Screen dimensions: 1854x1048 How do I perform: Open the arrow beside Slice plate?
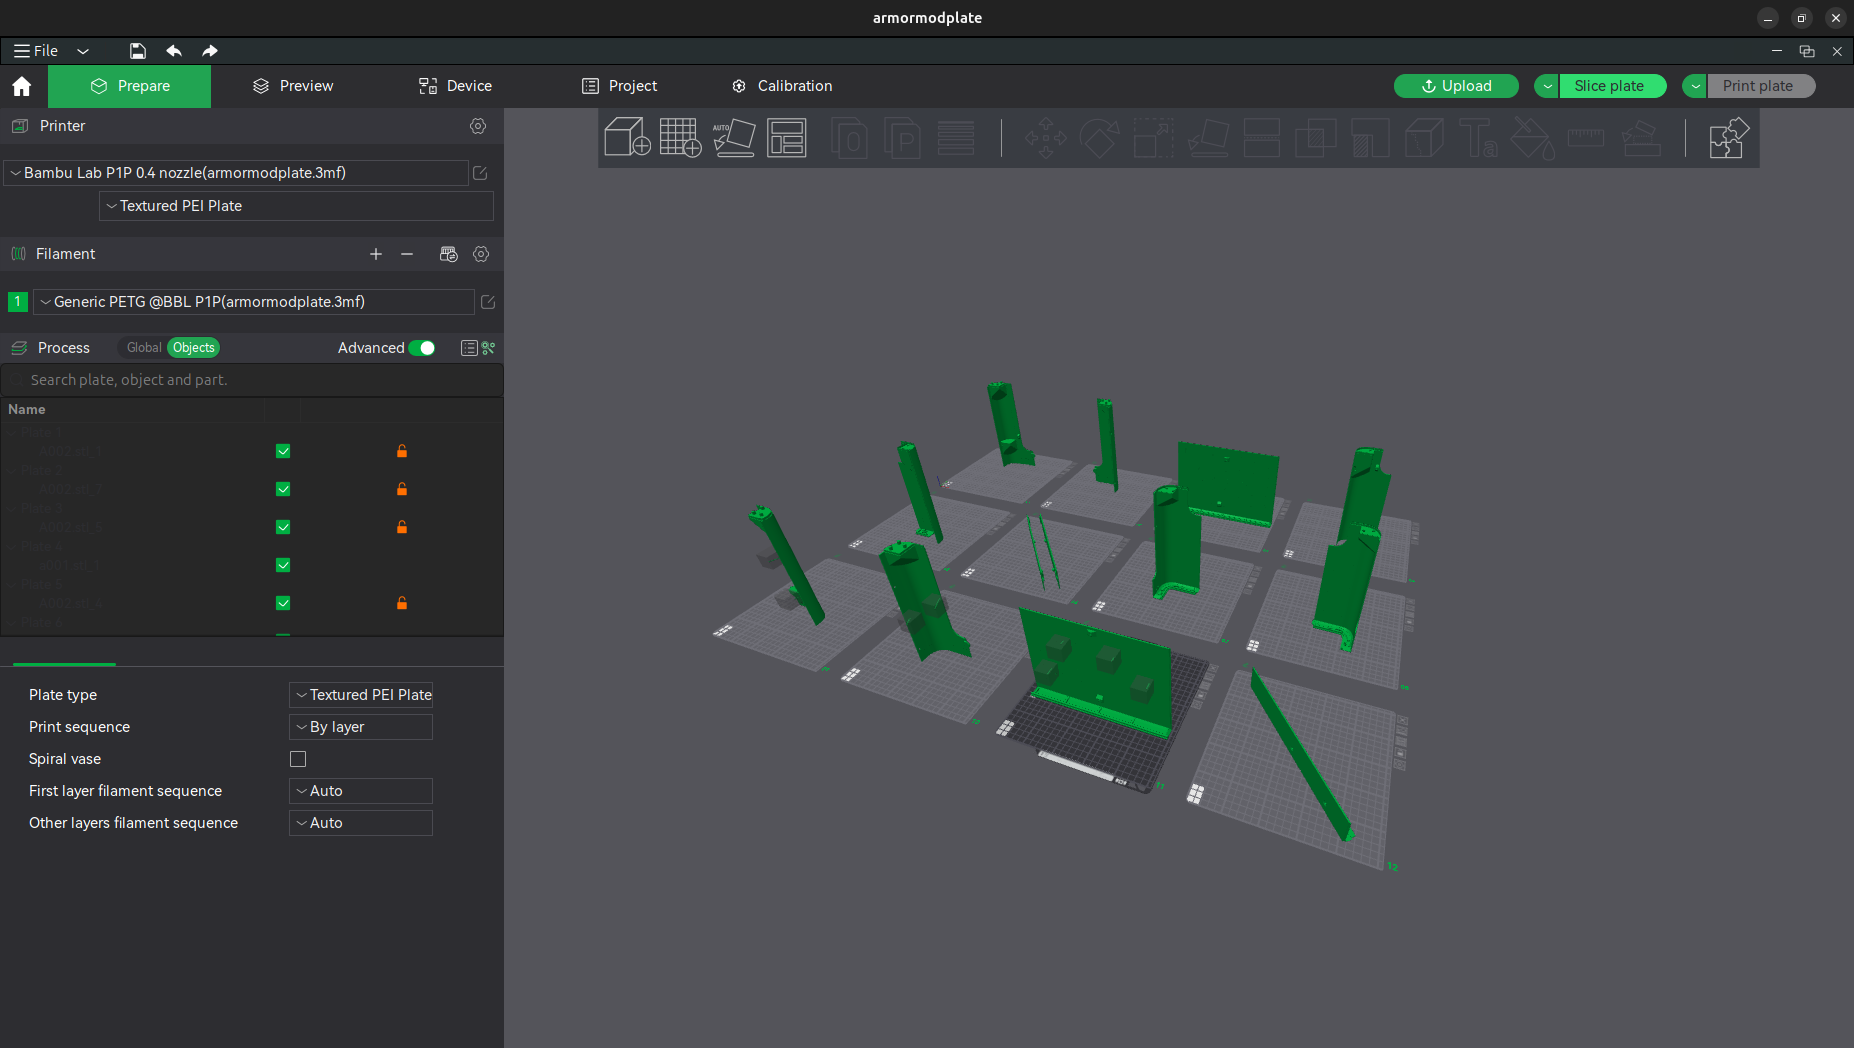1547,86
